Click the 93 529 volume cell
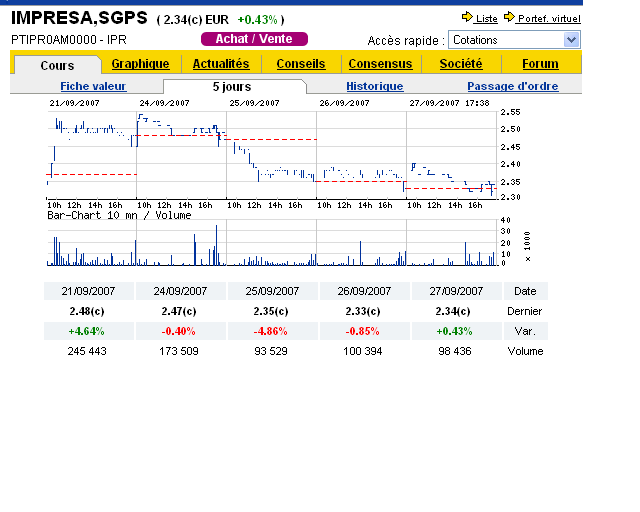Screen dimensions: 640x512 271,351
